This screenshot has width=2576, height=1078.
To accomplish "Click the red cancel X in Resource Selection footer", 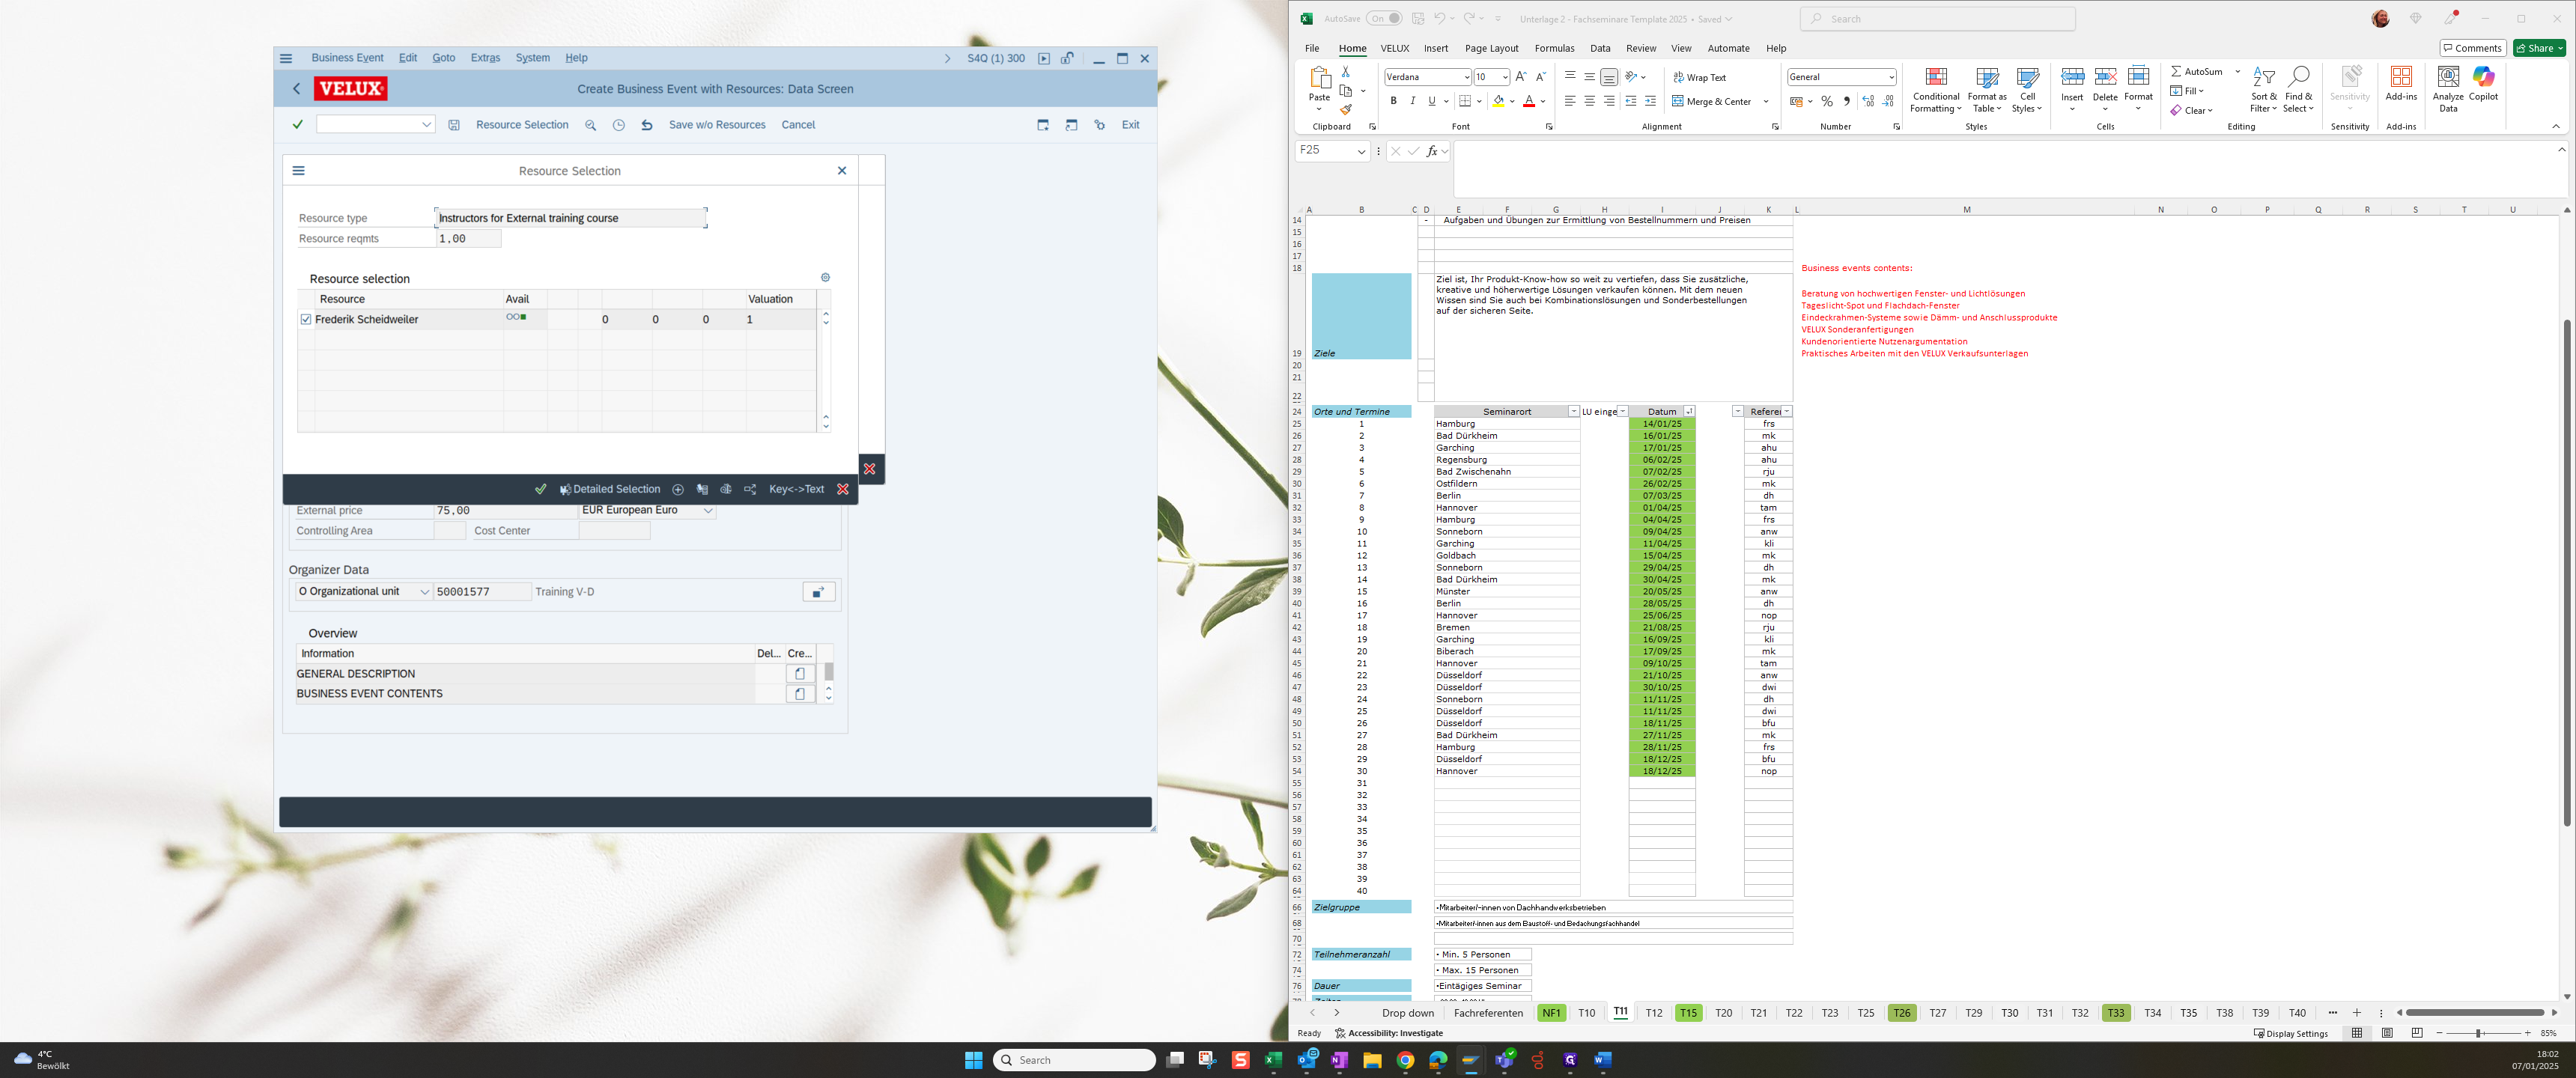I will (x=843, y=489).
